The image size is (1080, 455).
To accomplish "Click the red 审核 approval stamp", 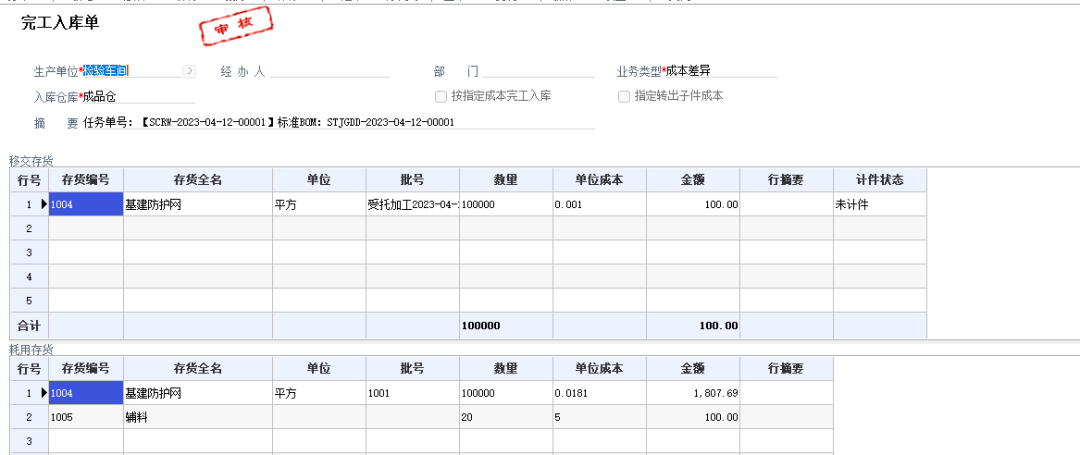I will 229,30.
